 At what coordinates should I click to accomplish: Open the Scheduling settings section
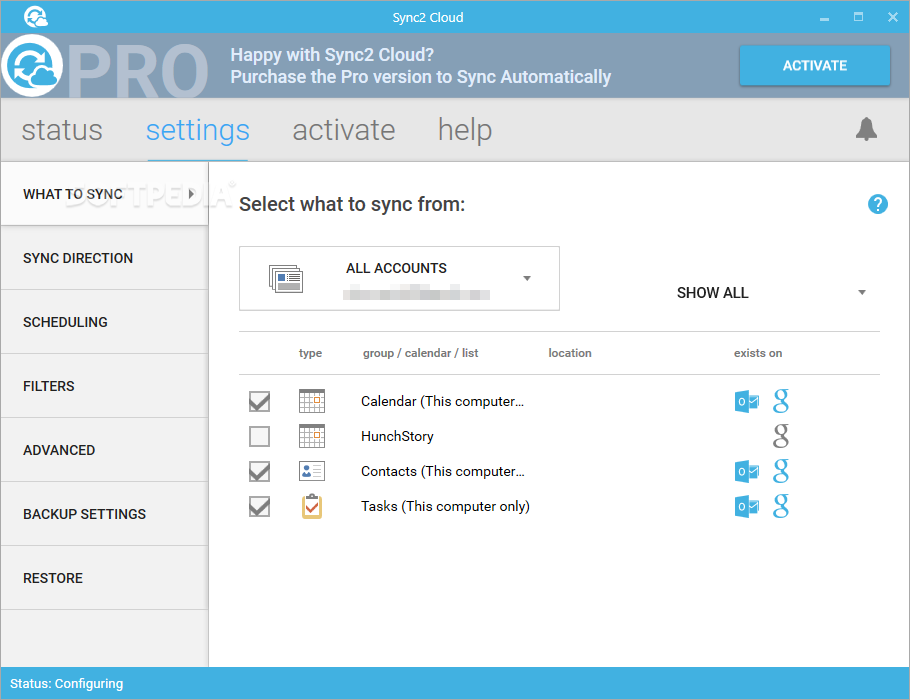104,322
